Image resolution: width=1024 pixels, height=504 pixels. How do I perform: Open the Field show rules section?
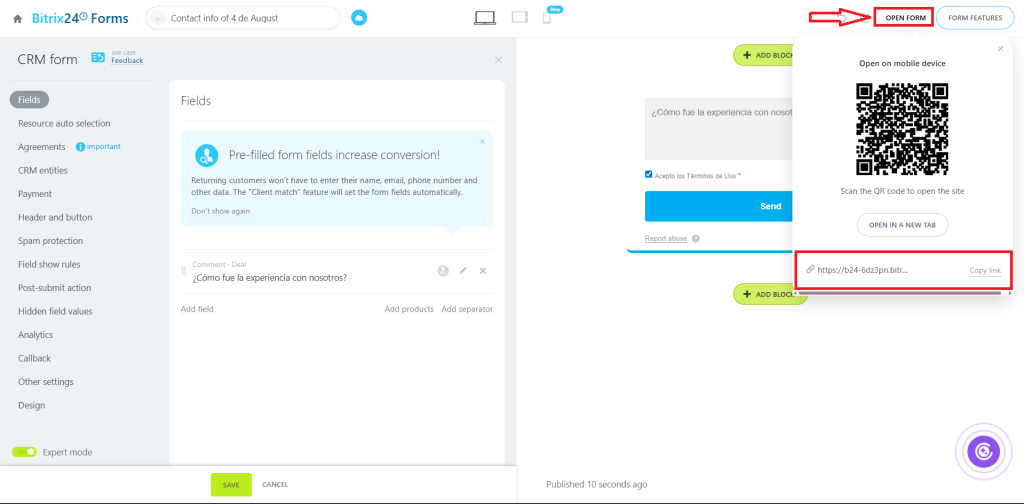pyautogui.click(x=49, y=264)
